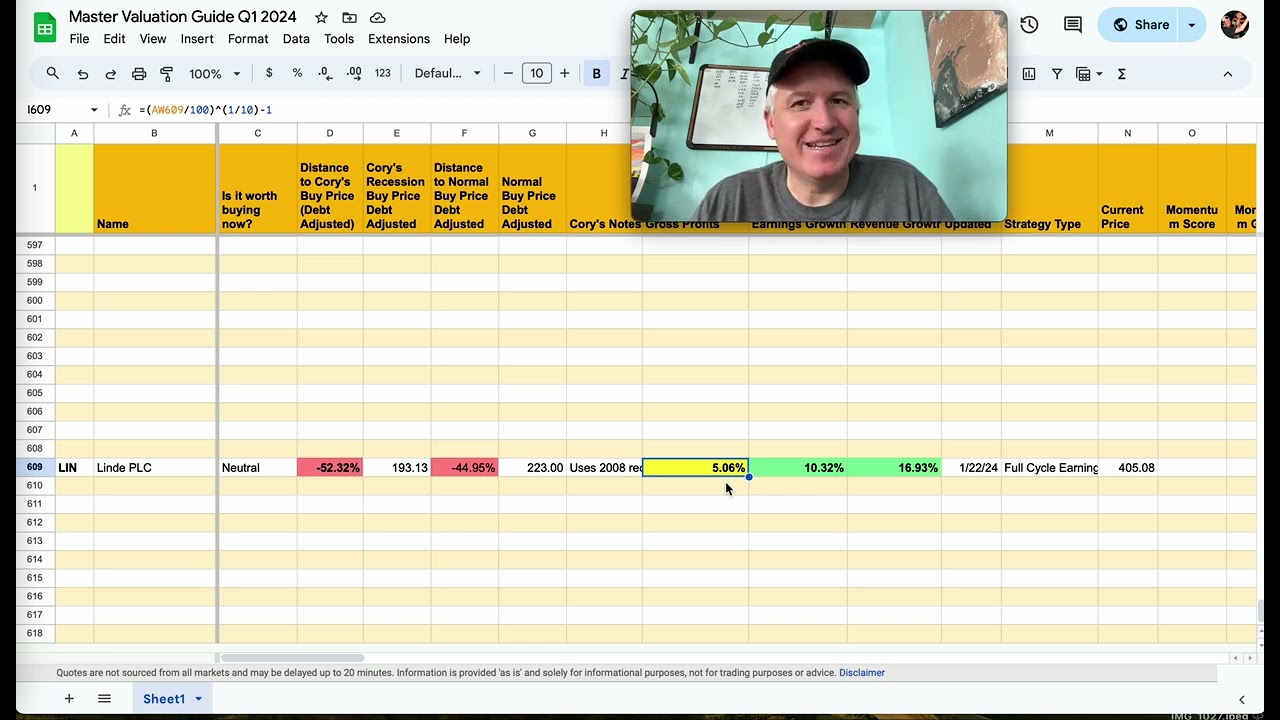Open the Google account avatar

click(1235, 25)
